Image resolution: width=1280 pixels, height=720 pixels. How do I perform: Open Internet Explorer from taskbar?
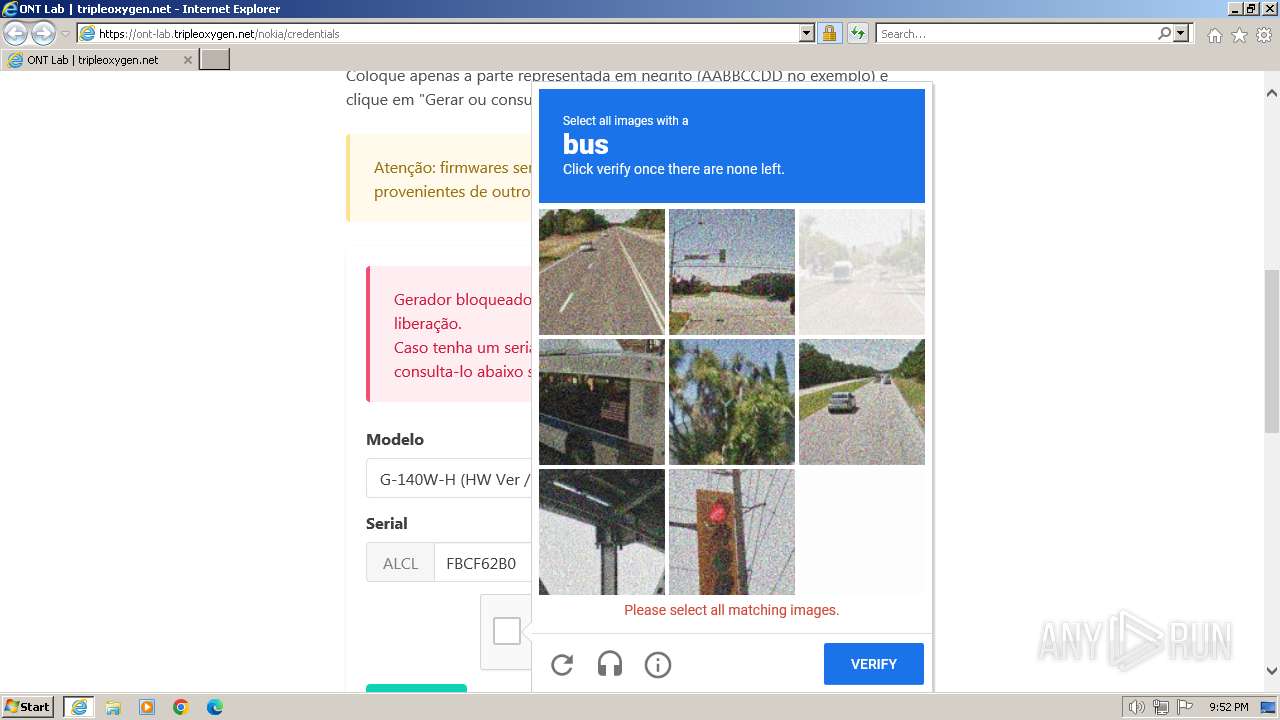click(79, 707)
